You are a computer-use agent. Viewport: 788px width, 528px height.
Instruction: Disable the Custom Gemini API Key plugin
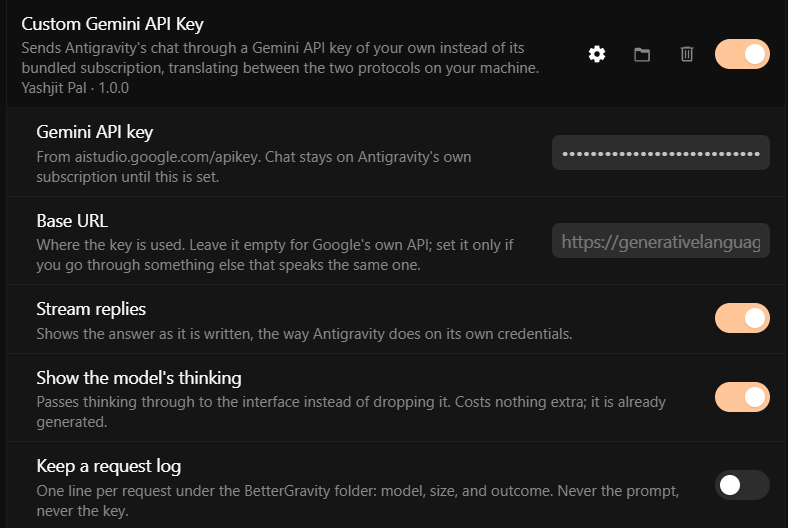point(742,54)
